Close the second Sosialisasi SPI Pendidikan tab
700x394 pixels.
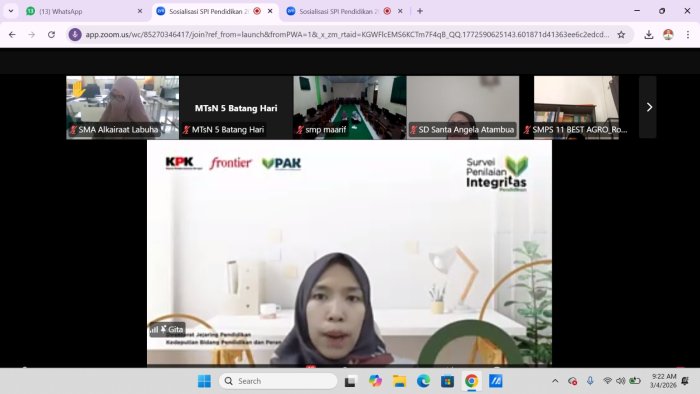coord(400,11)
